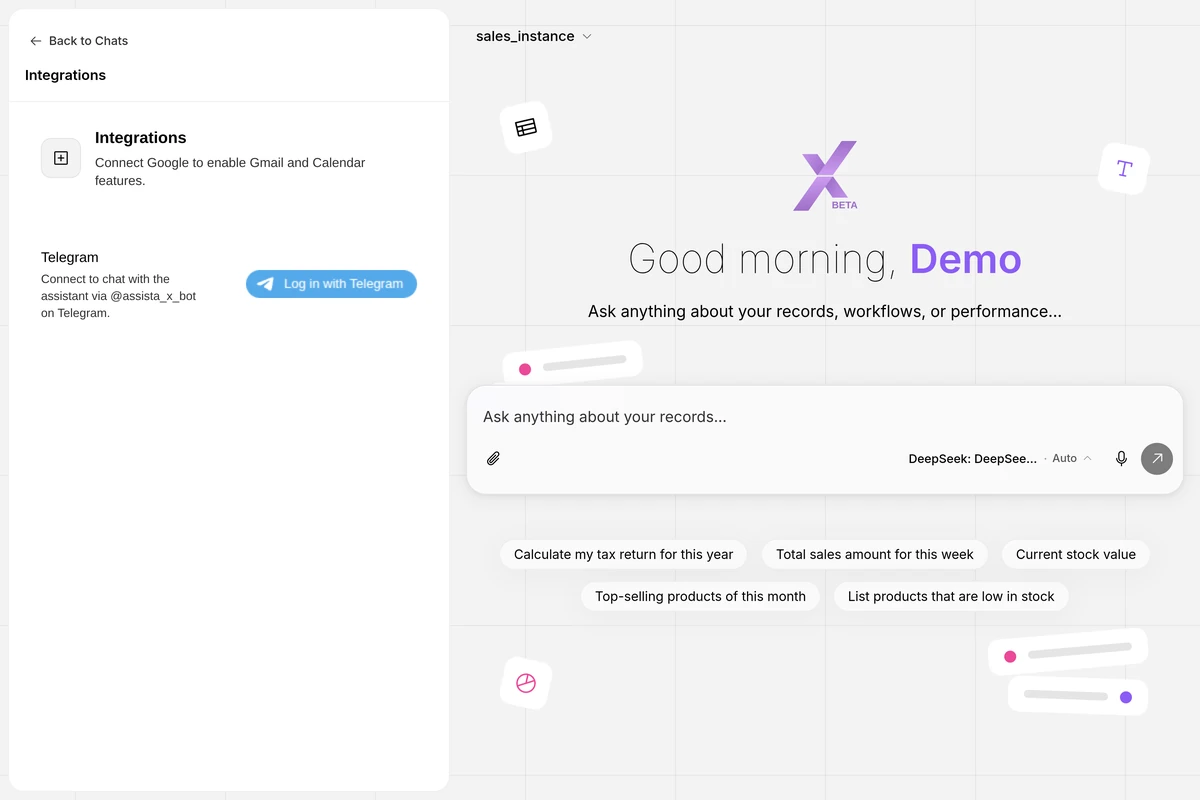Go back using the Back to Chats arrow
This screenshot has width=1200, height=800.
click(36, 41)
